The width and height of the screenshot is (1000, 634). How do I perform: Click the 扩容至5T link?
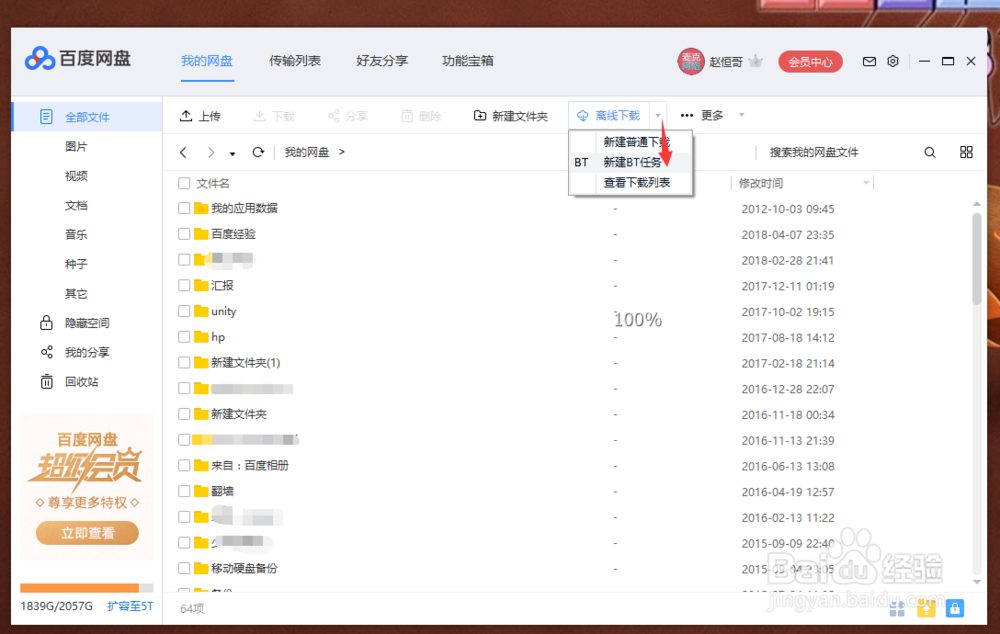tap(130, 606)
